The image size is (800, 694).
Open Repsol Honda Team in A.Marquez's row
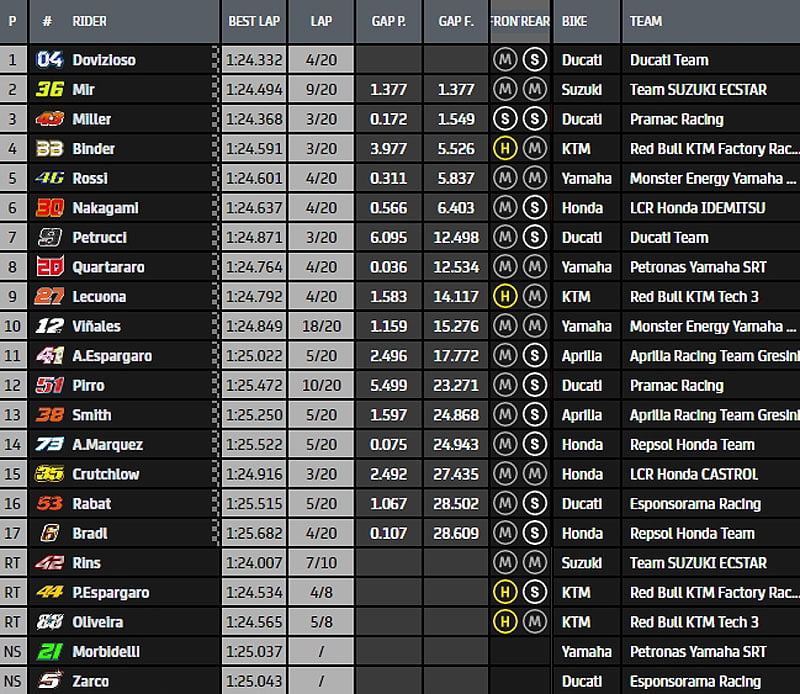click(692, 445)
